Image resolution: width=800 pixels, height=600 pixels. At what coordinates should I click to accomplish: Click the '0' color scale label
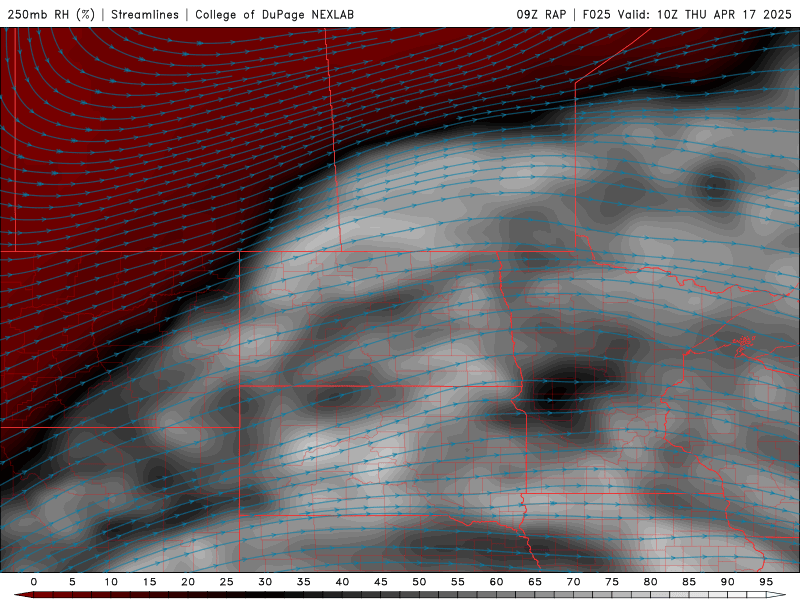pyautogui.click(x=34, y=582)
